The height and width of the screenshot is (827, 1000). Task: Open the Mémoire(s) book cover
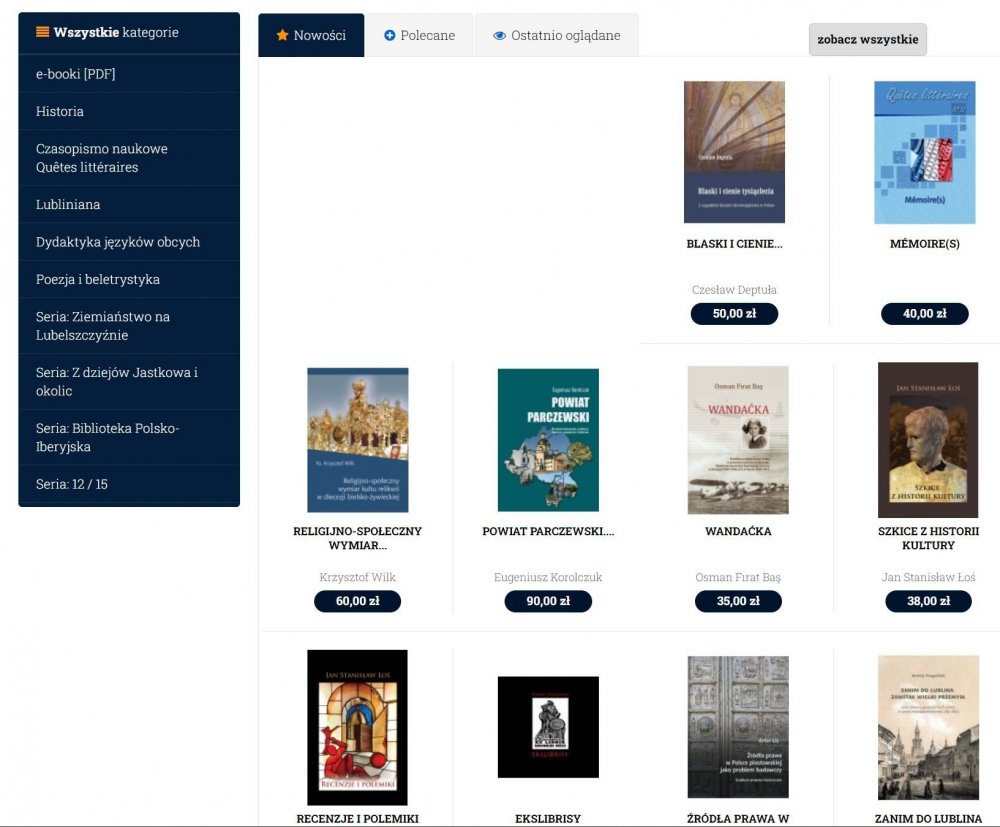(x=924, y=152)
